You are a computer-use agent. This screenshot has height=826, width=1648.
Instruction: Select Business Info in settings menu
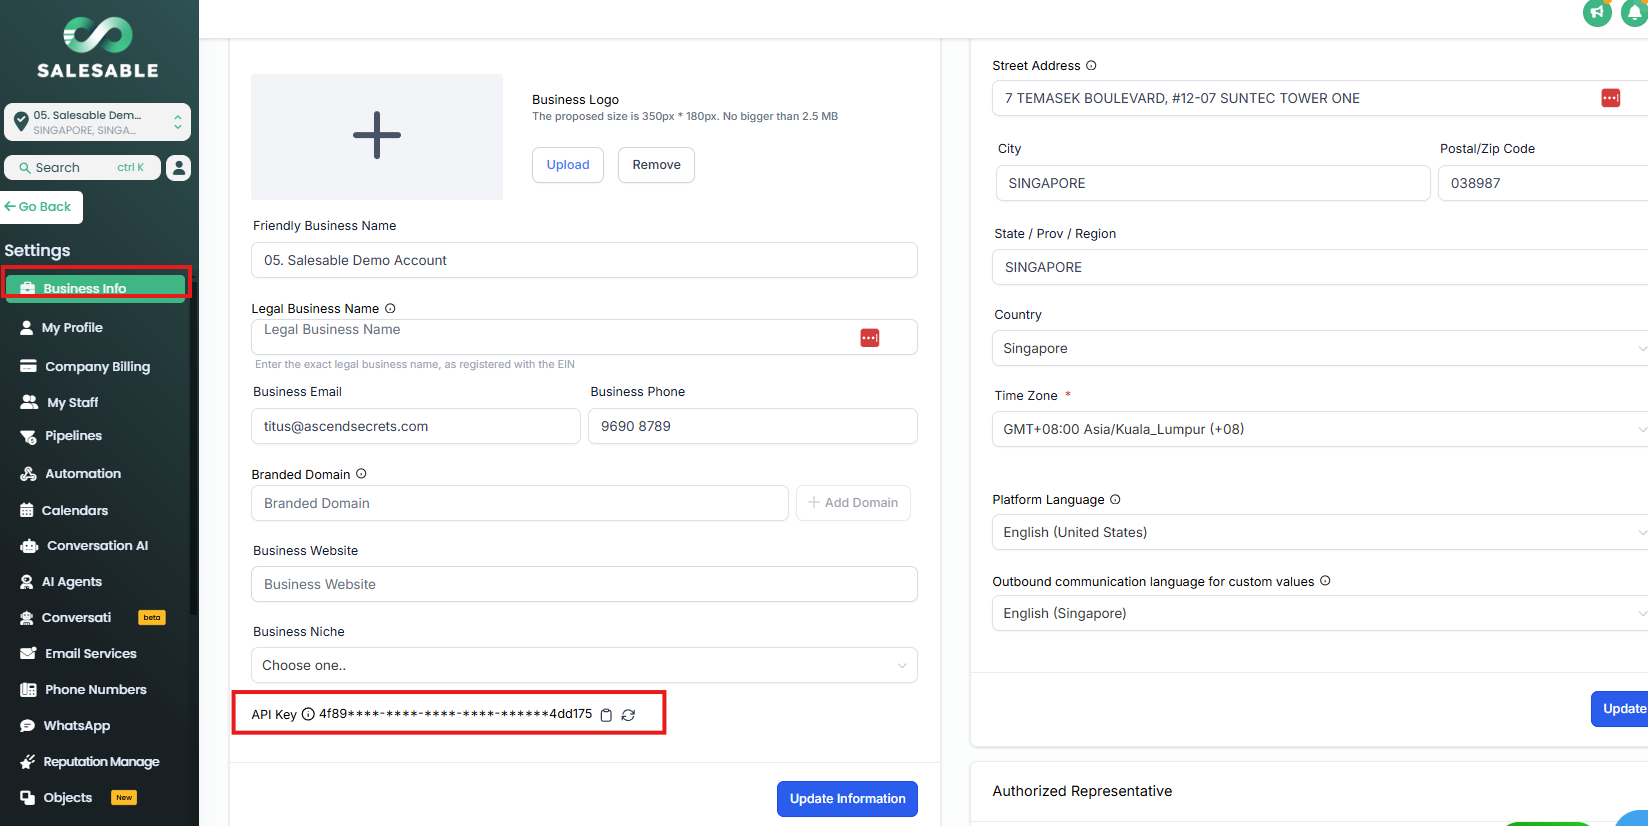96,288
